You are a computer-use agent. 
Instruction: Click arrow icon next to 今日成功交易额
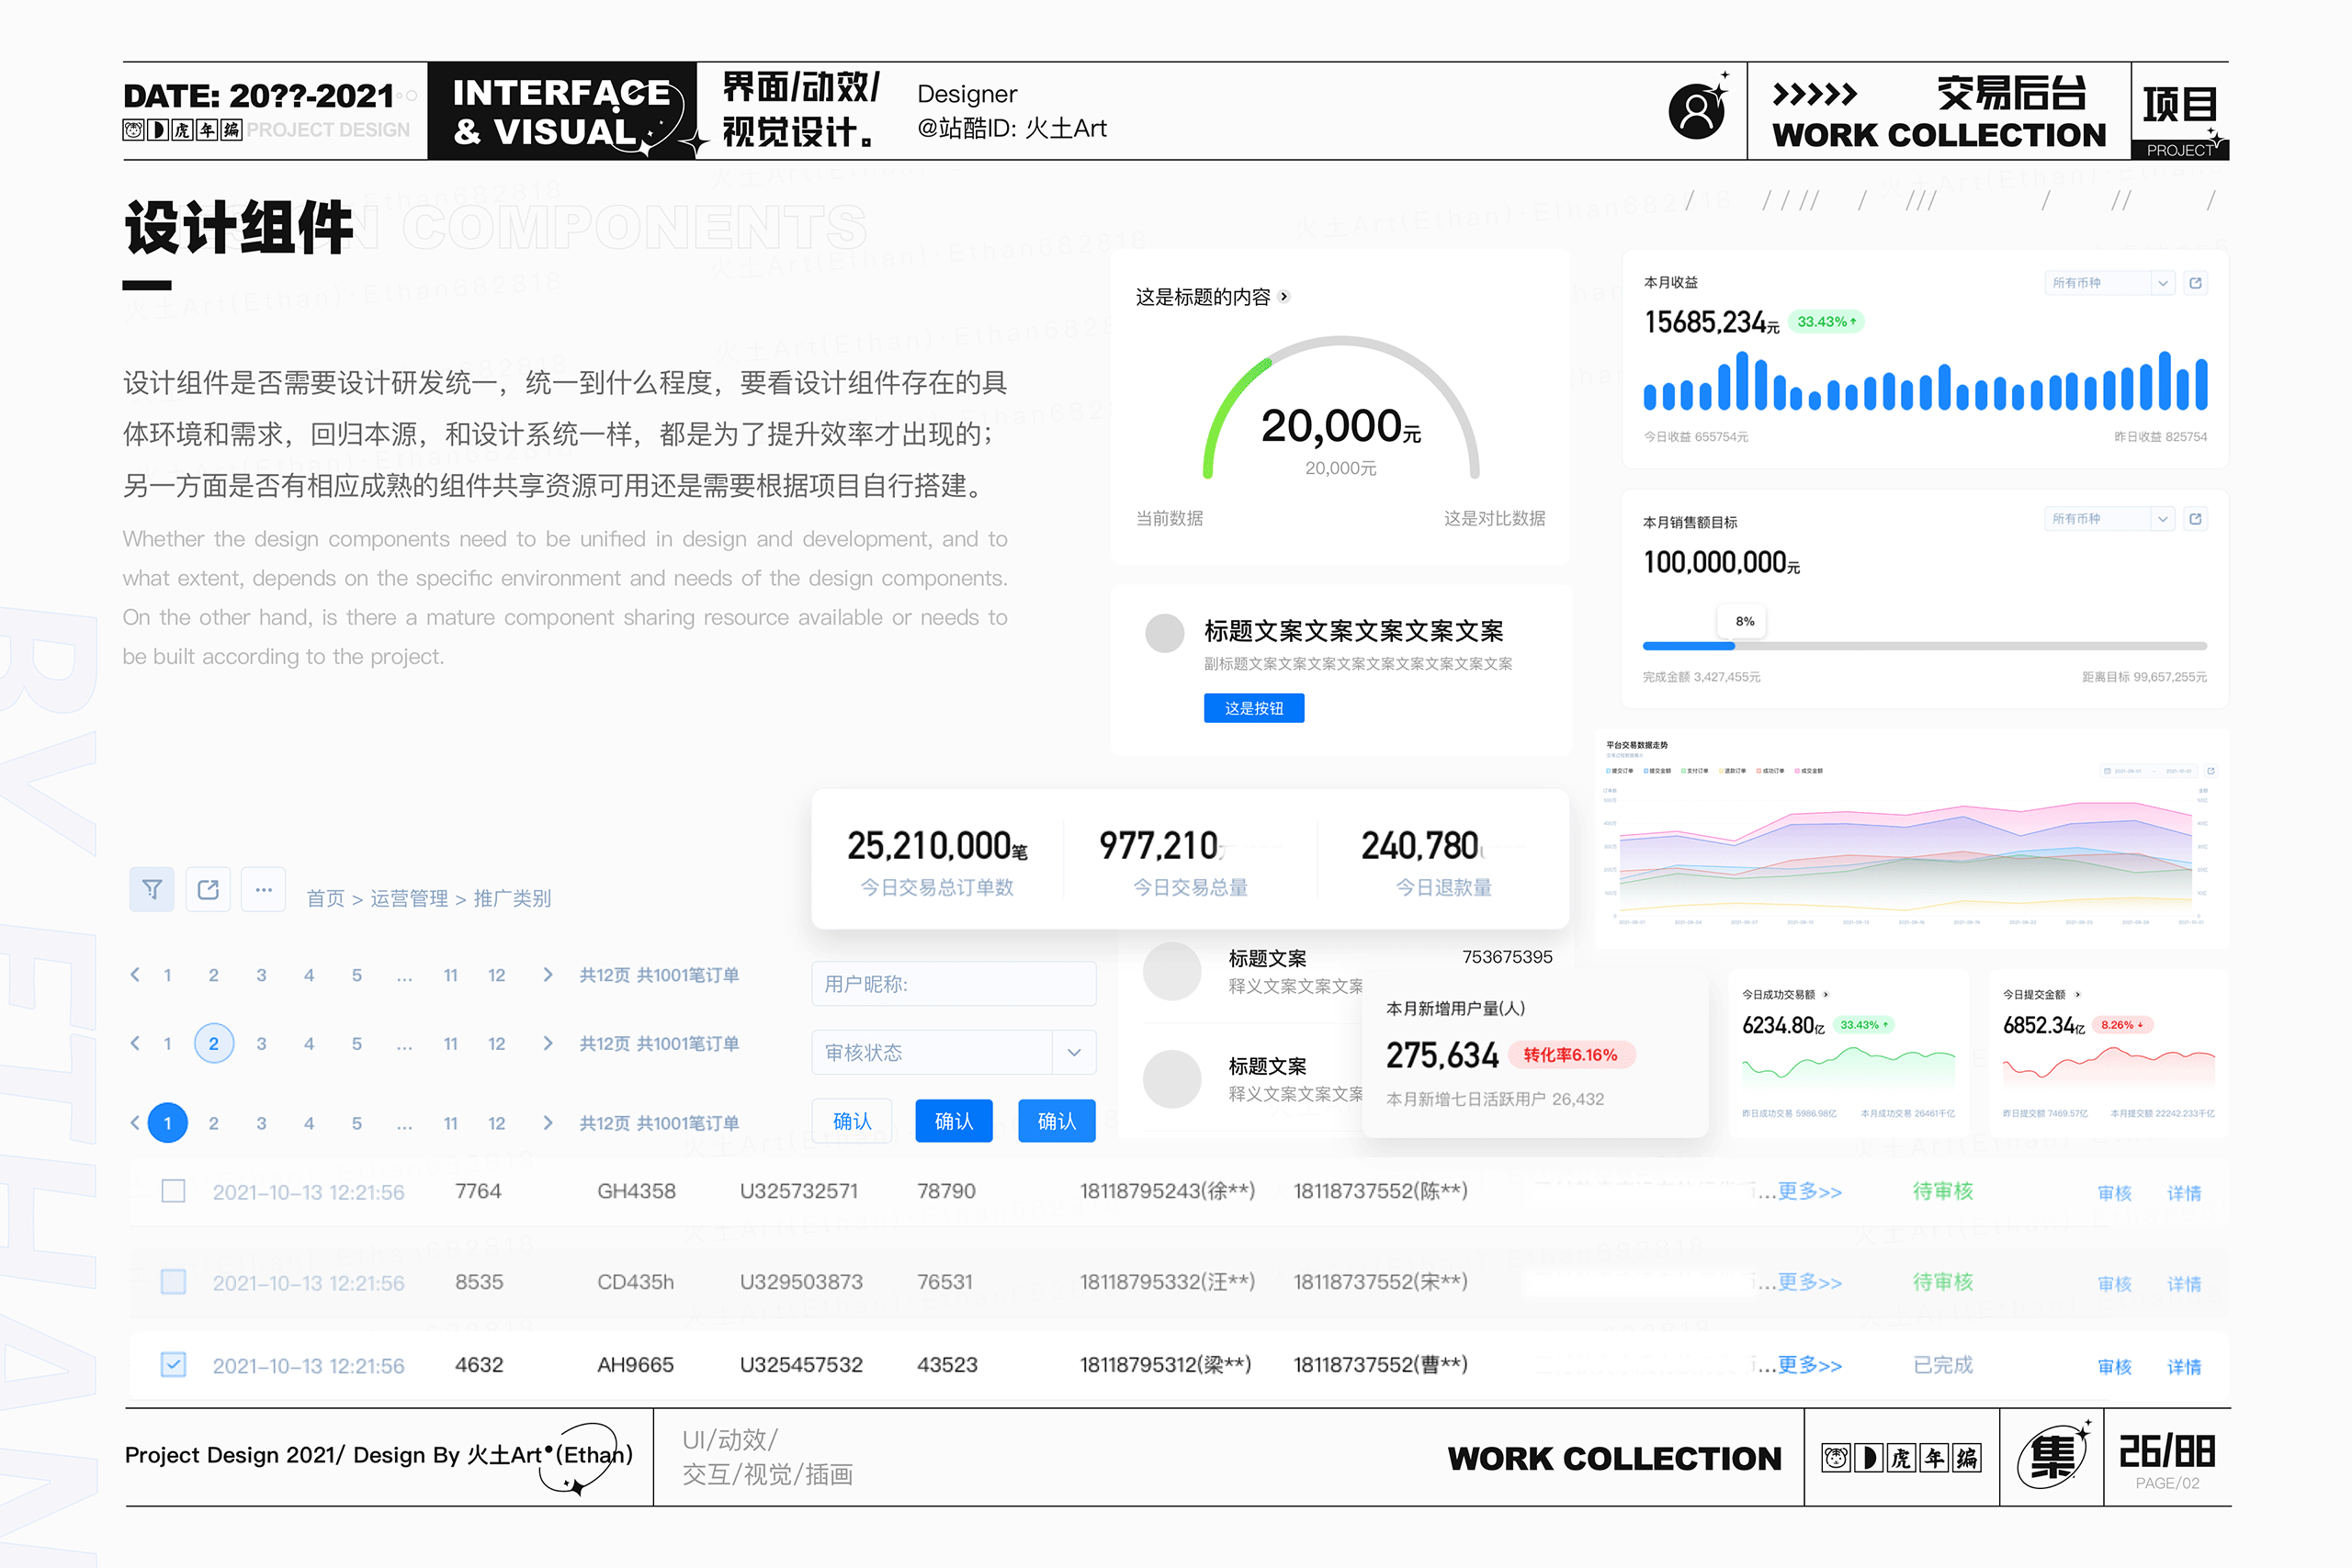1826,994
